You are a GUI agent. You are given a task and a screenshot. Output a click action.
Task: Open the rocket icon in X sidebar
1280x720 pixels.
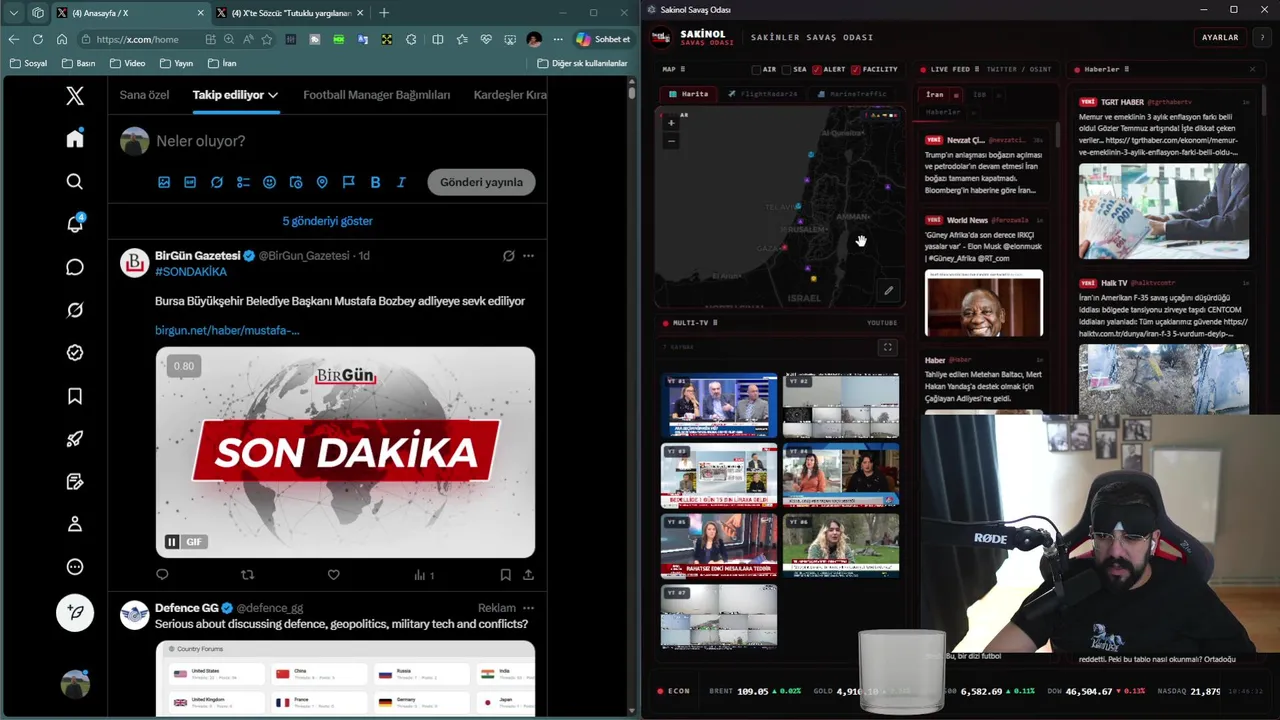75,439
